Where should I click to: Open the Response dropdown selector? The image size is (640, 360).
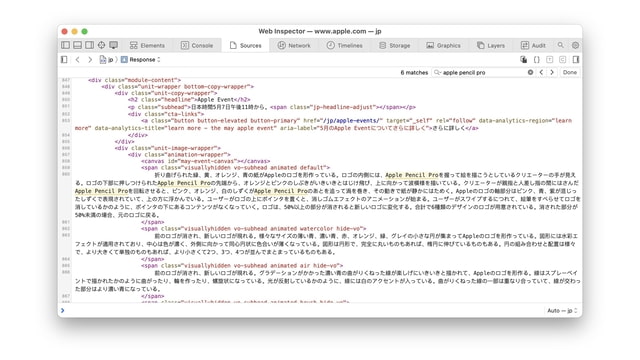(x=141, y=60)
